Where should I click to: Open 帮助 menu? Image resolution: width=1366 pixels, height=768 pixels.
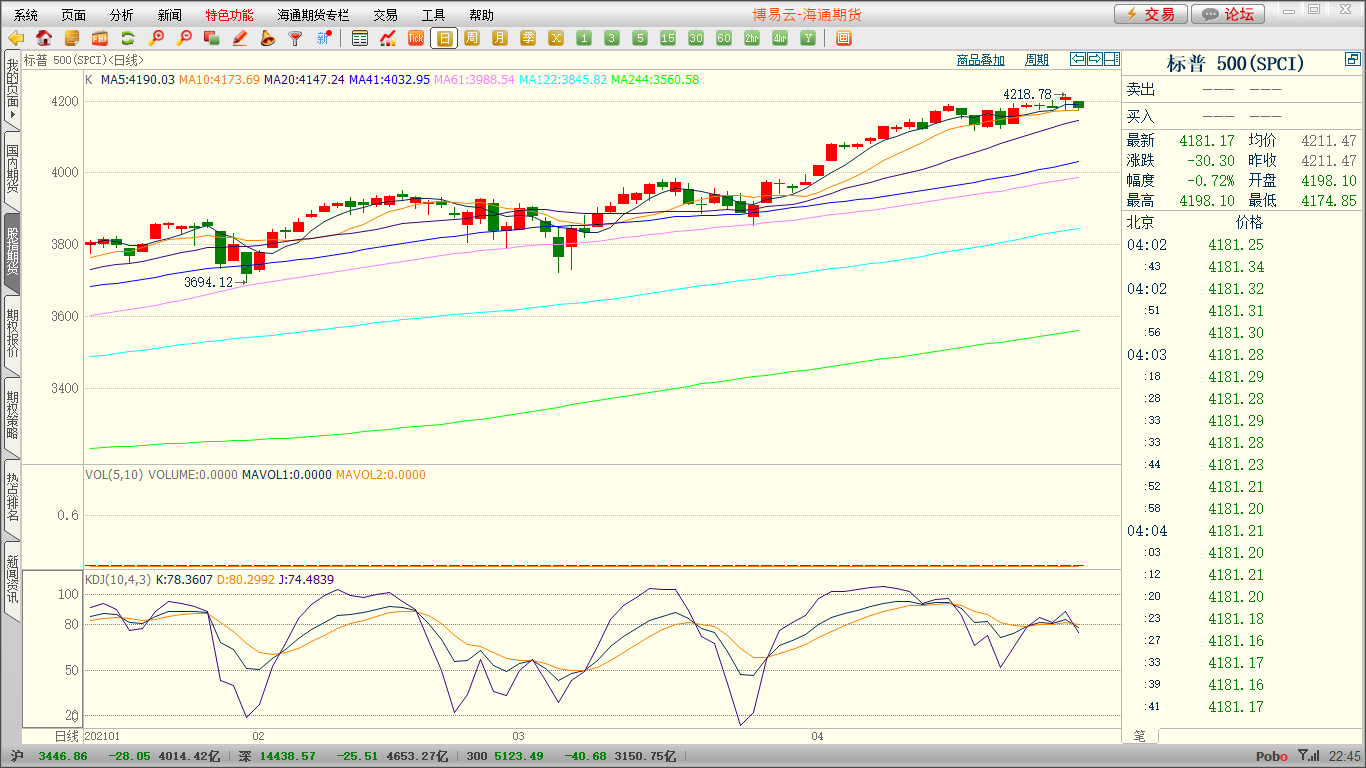click(x=481, y=15)
